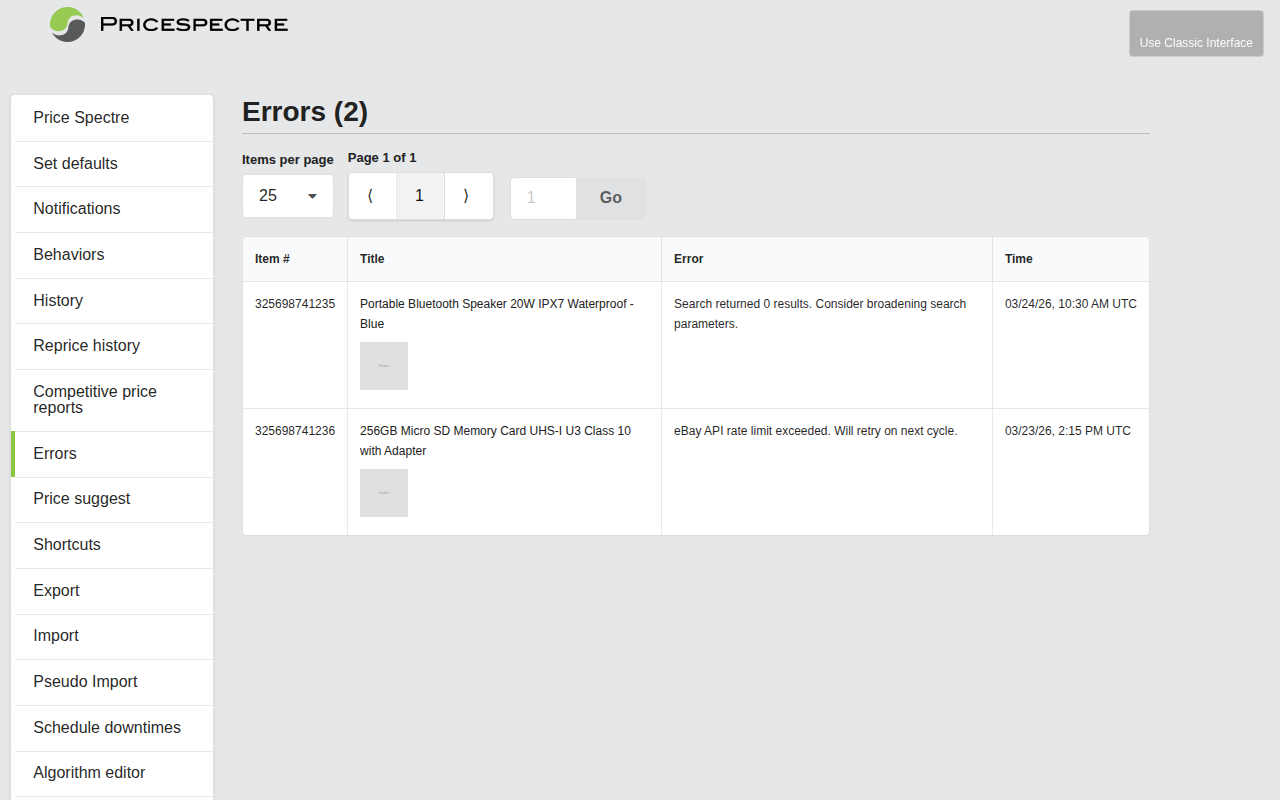This screenshot has height=800, width=1280.
Task: Click thumbnail for Micro SD Memory Card row
Action: (x=383, y=492)
